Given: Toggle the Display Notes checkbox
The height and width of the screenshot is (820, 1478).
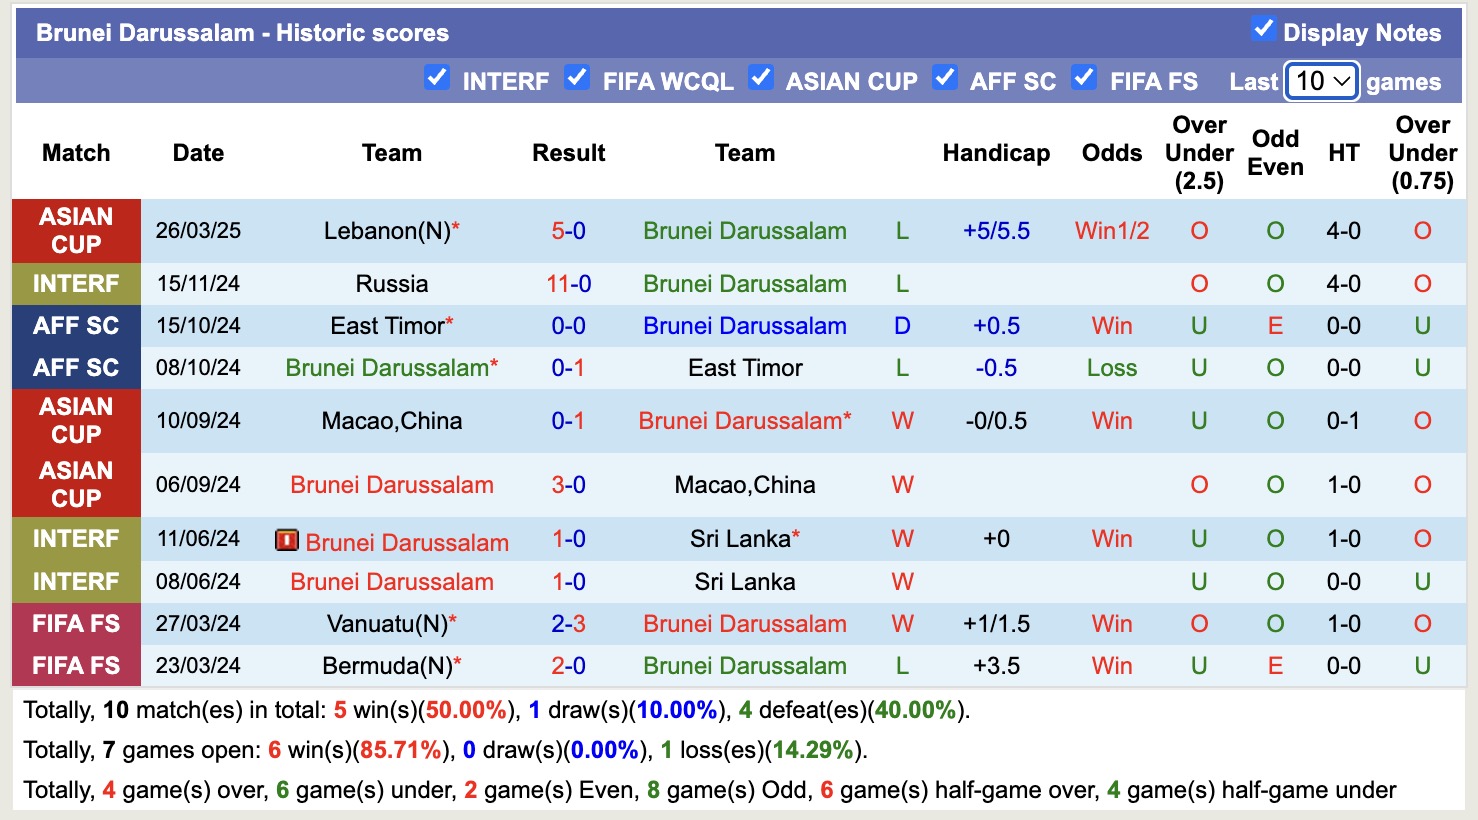Looking at the screenshot, I should point(1263,29).
